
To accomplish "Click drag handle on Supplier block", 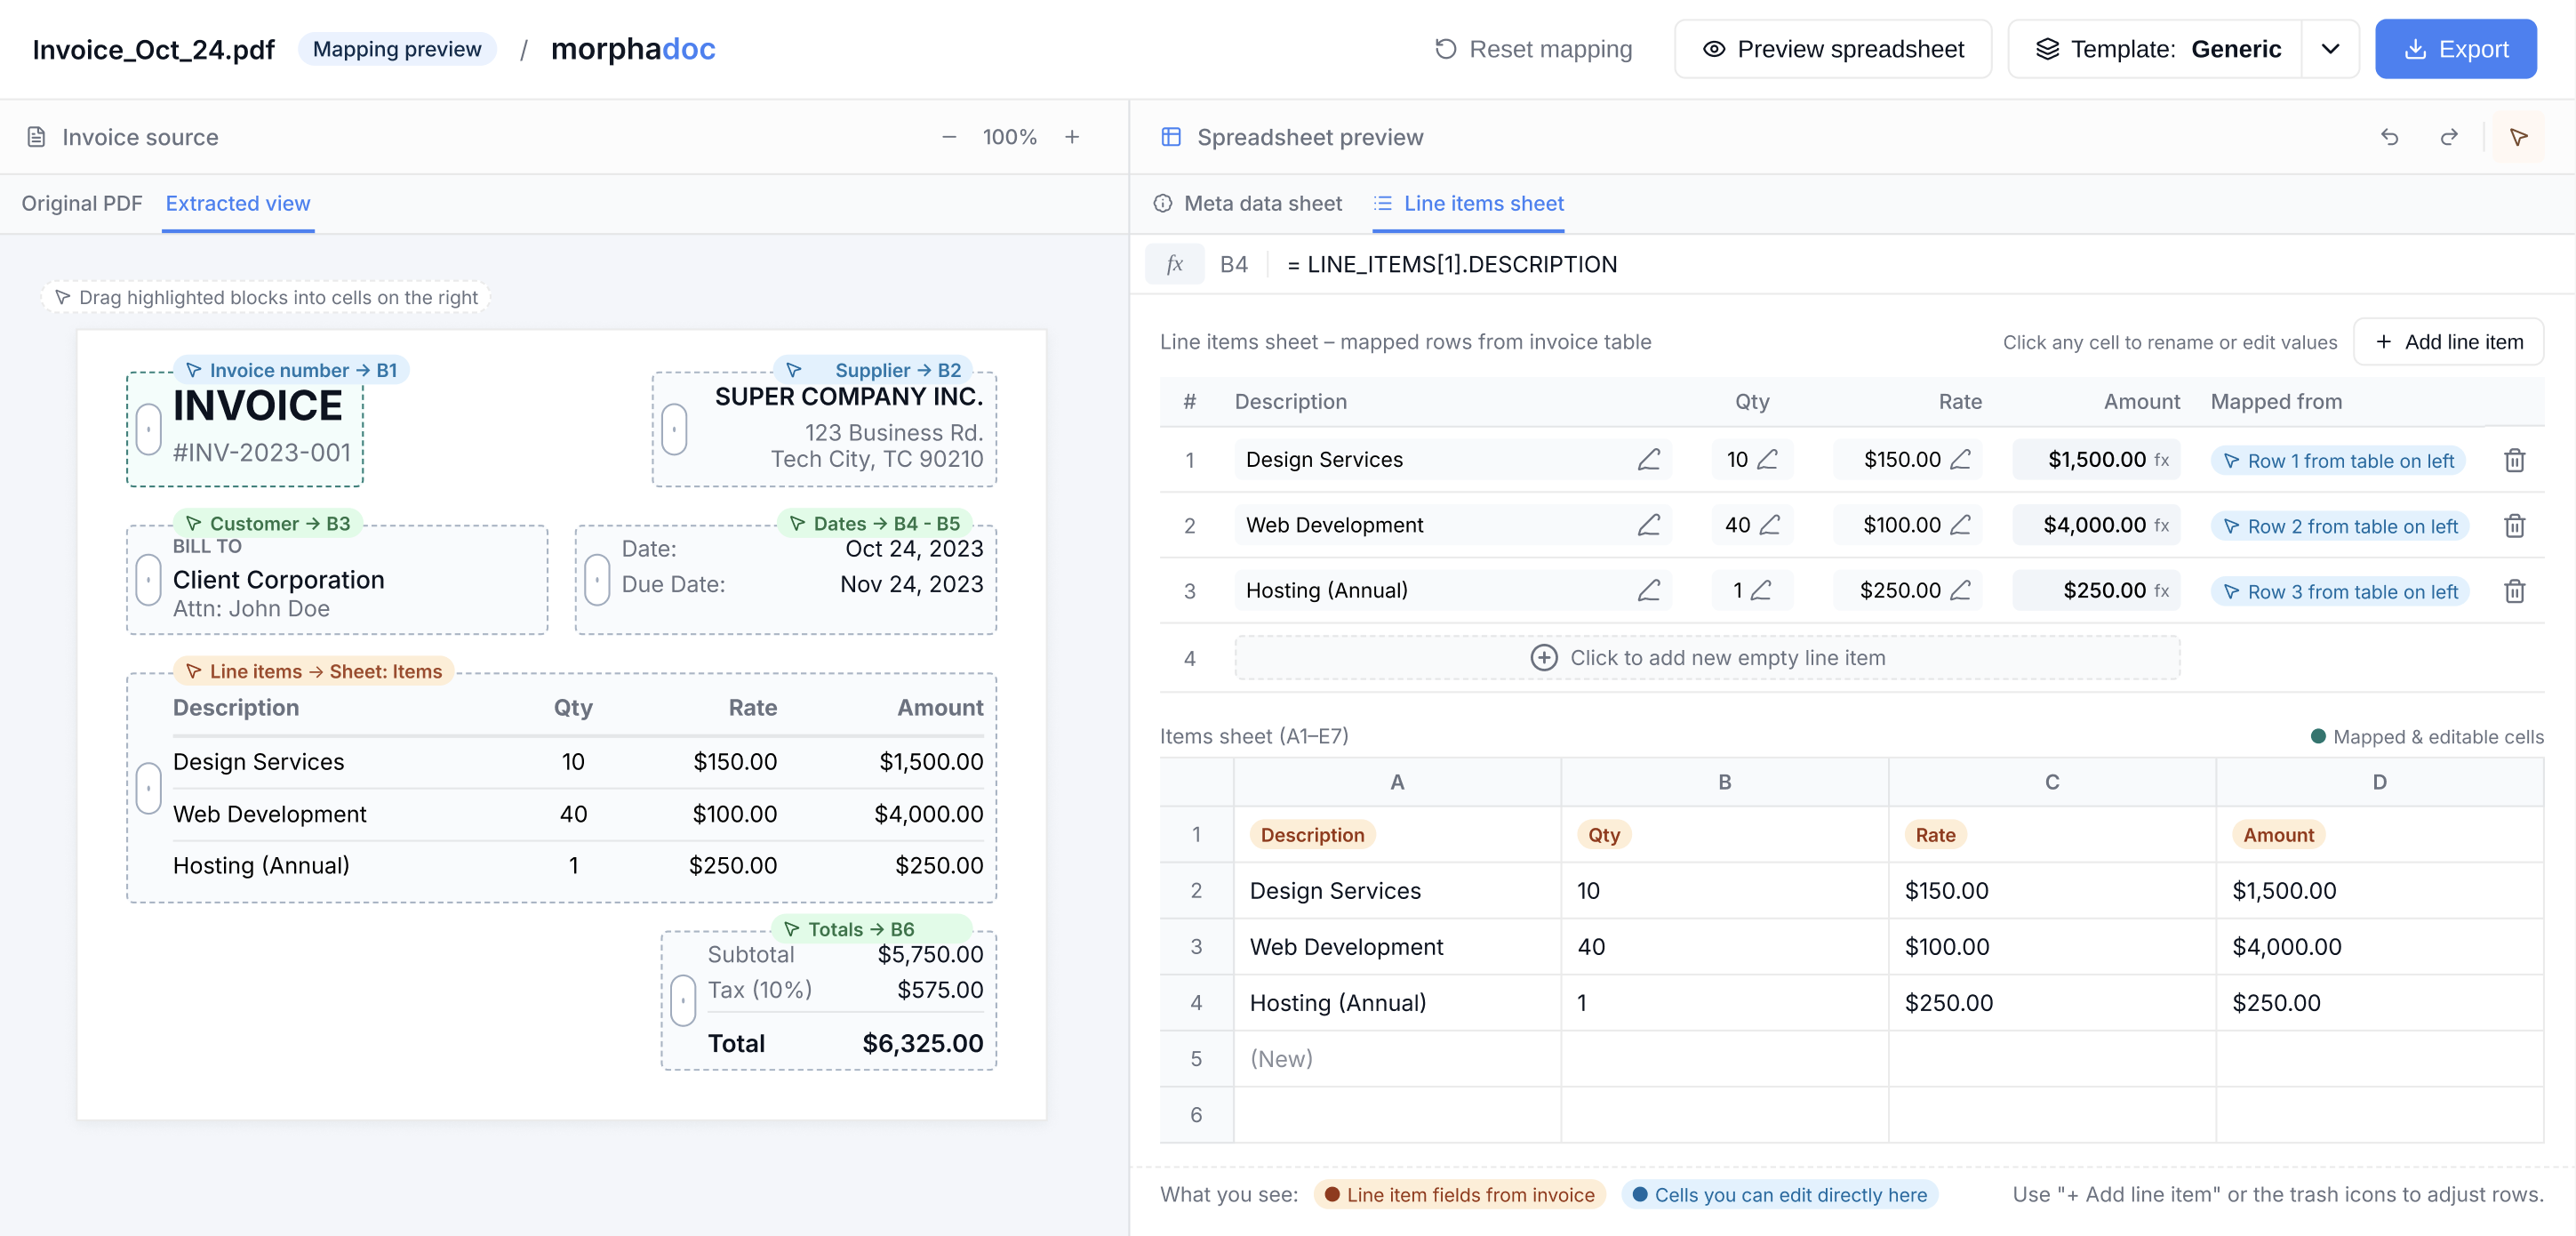I will tap(674, 429).
